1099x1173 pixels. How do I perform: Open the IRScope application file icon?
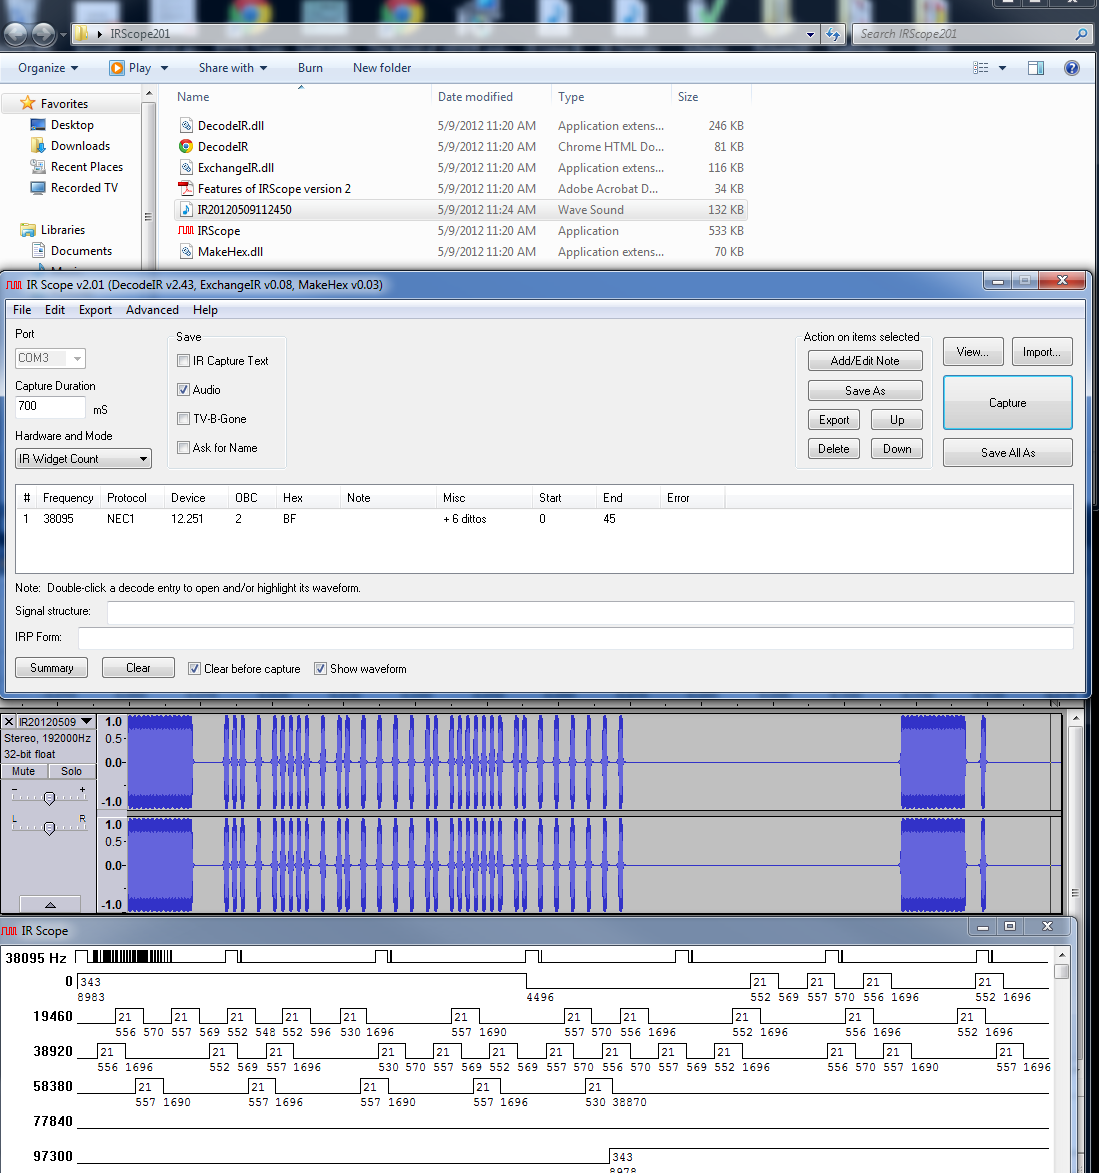(x=186, y=231)
